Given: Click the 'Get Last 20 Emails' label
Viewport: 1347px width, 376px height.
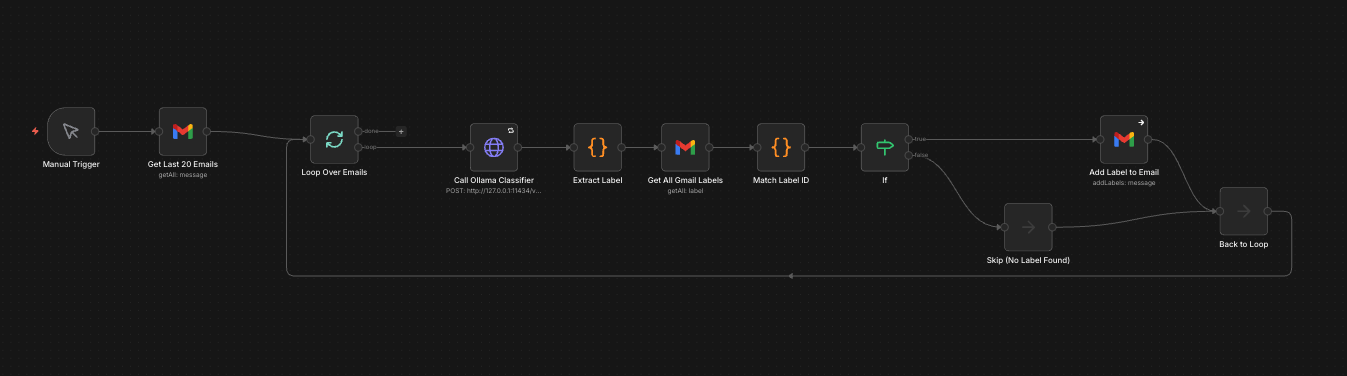Looking at the screenshot, I should 183,164.
